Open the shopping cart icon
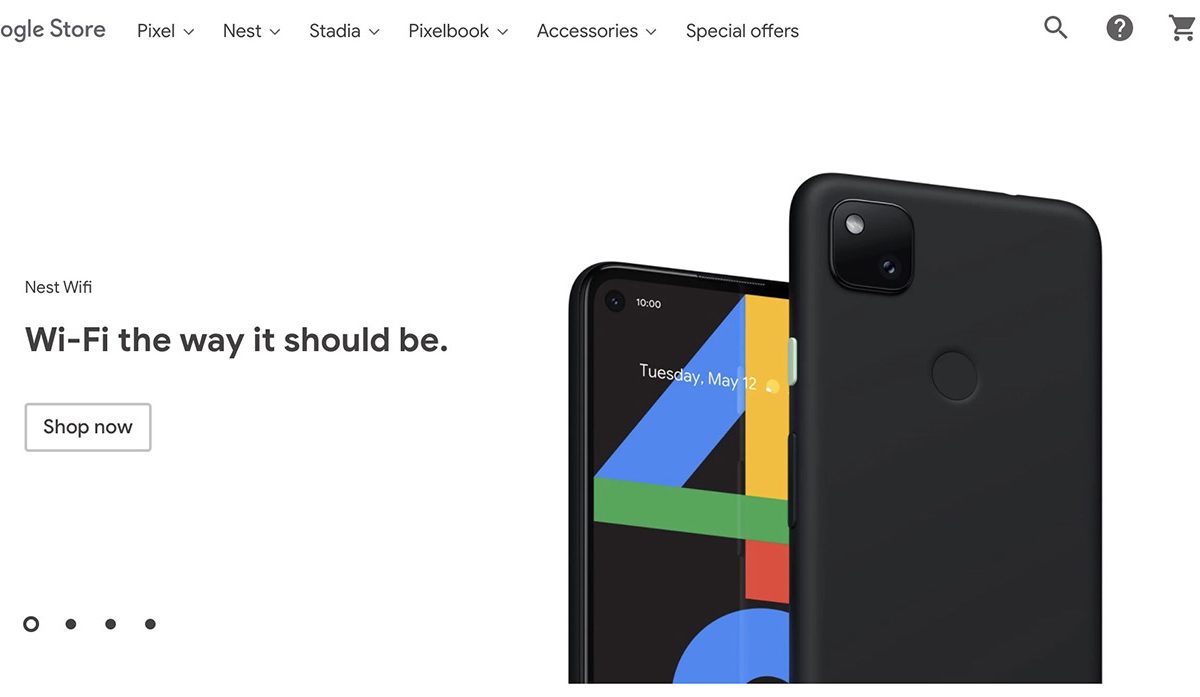 [x=1183, y=28]
